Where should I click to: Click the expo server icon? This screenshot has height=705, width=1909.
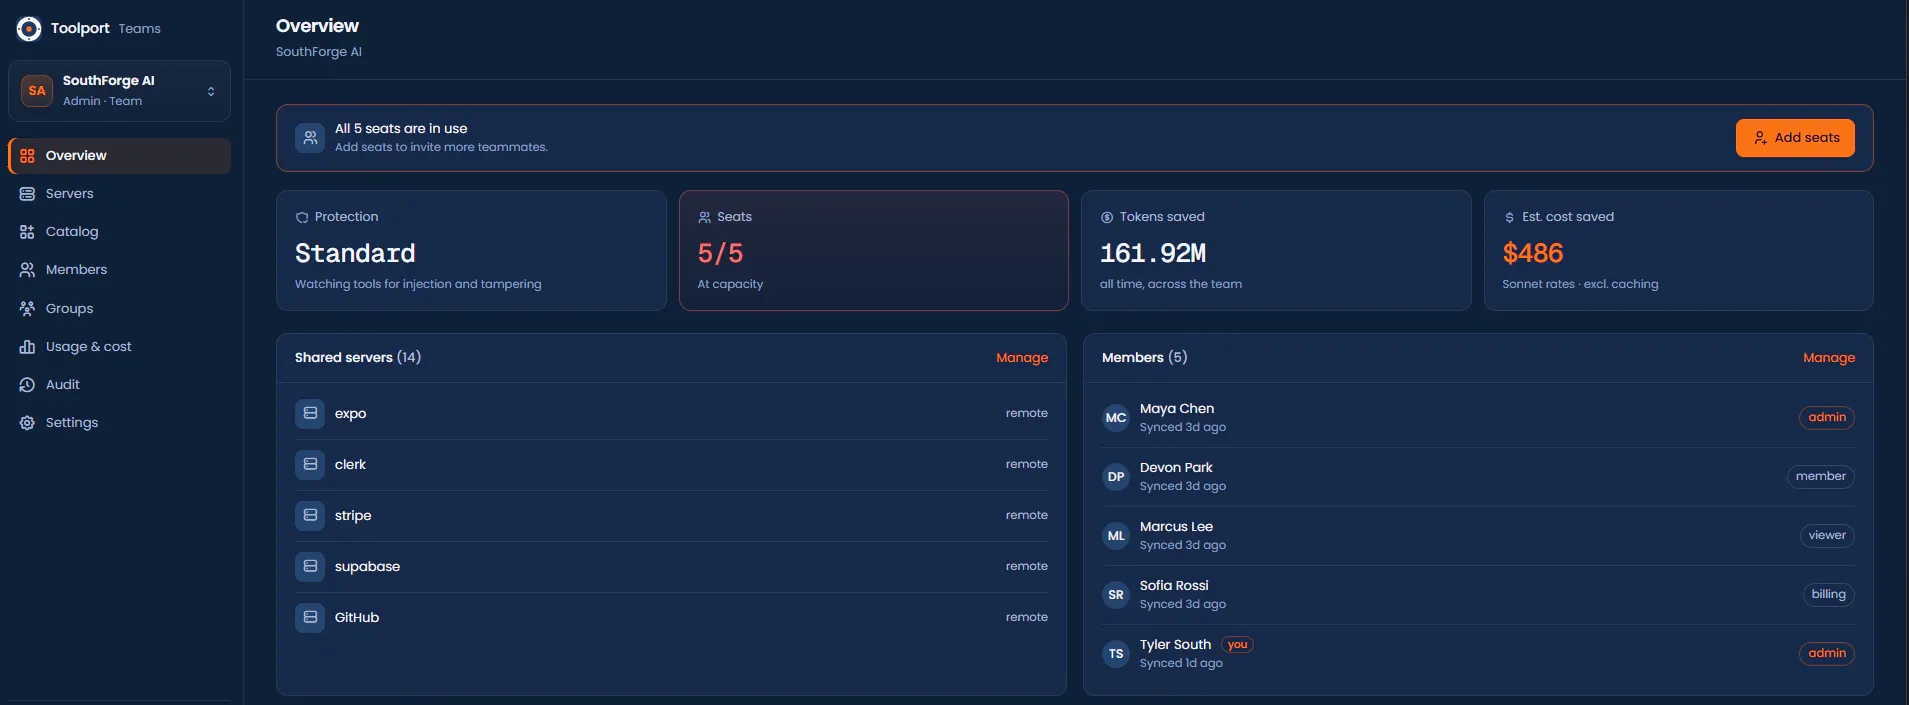pyautogui.click(x=310, y=414)
